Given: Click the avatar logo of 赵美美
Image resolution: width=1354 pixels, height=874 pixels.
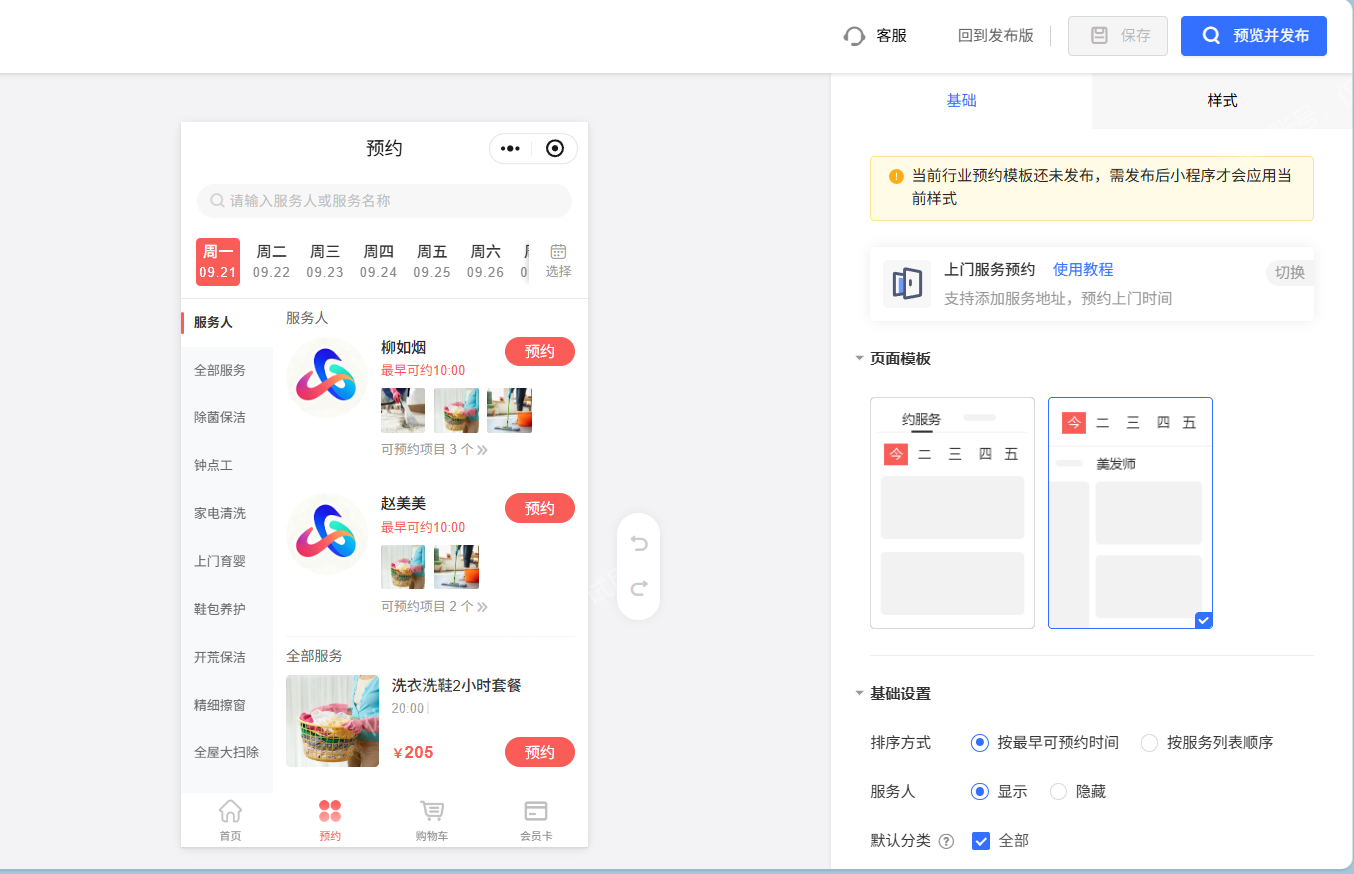Looking at the screenshot, I should pyautogui.click(x=327, y=534).
